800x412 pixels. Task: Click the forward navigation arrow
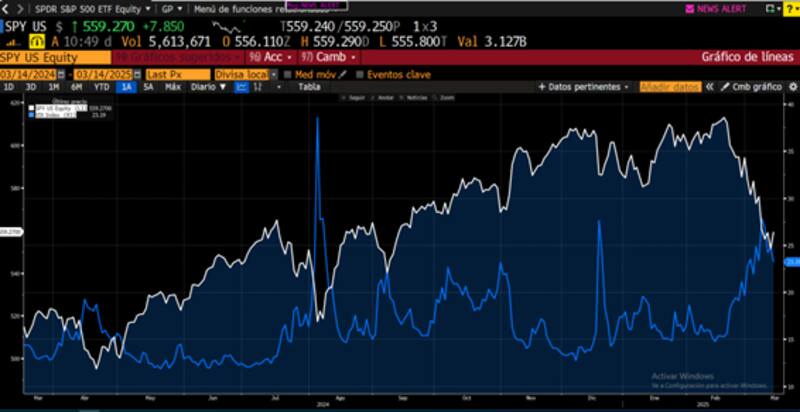(x=20, y=8)
